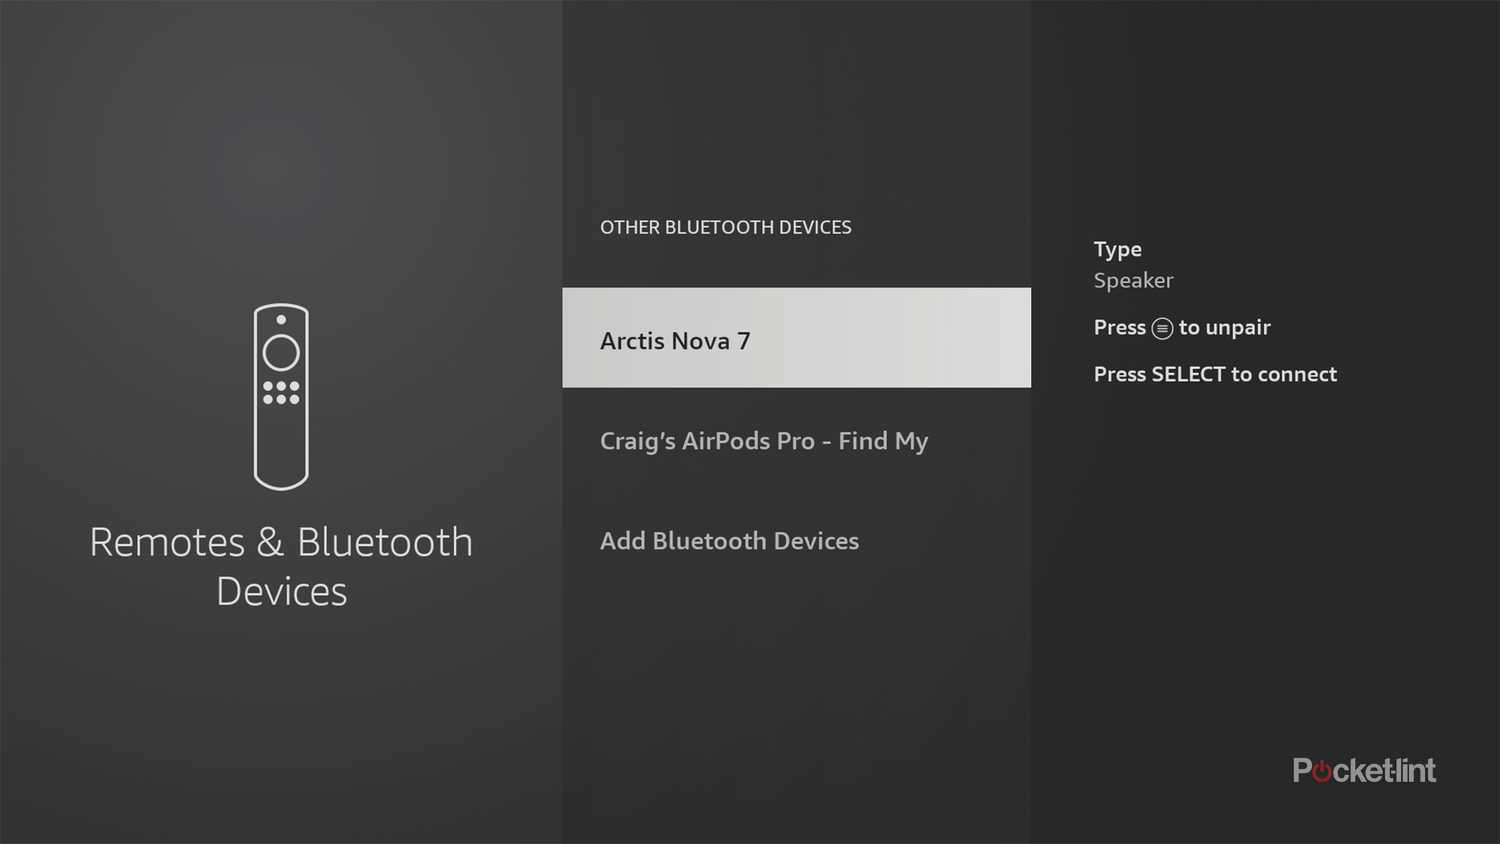
Task: Click the Remotes & Bluetooth Devices title
Action: (x=281, y=566)
